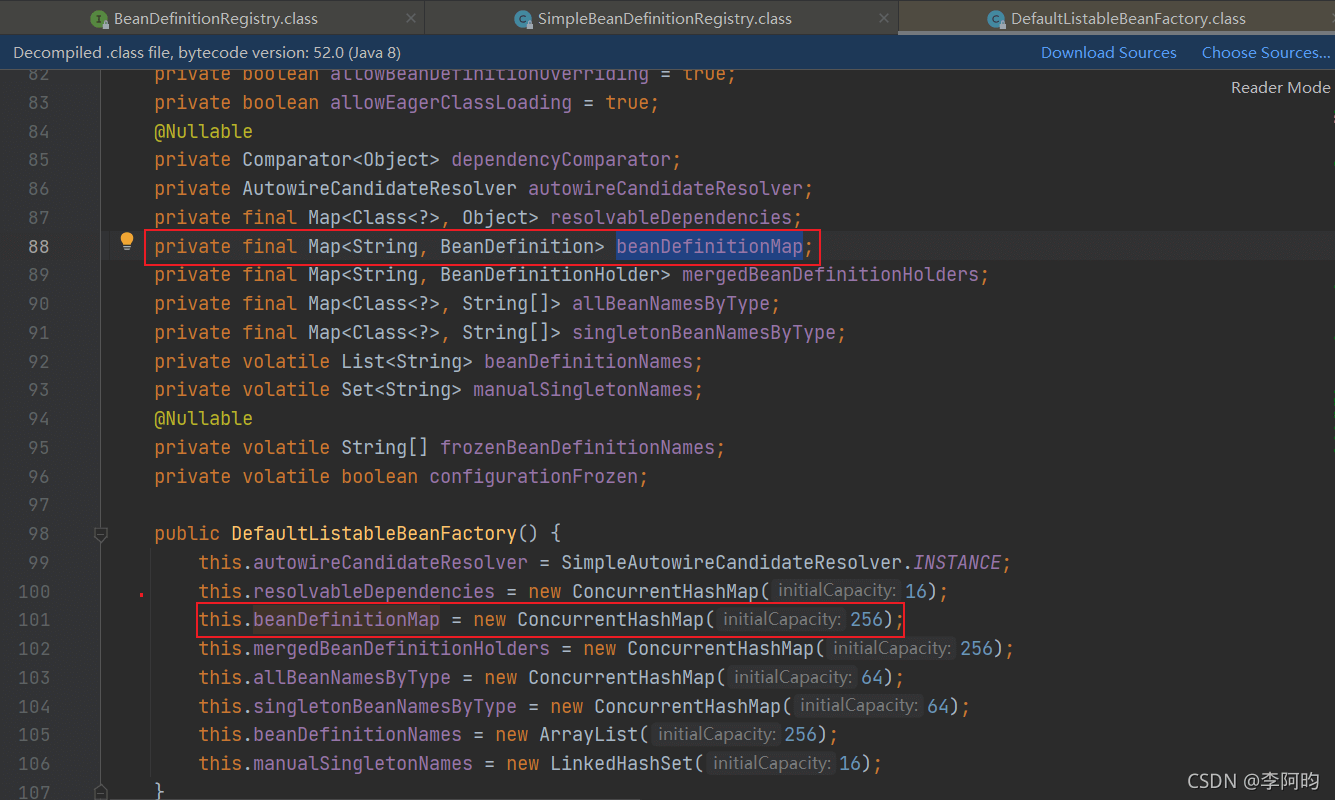Switch to SimpleBeanDefinitionRegistry.class tab
1335x800 pixels.
[664, 18]
